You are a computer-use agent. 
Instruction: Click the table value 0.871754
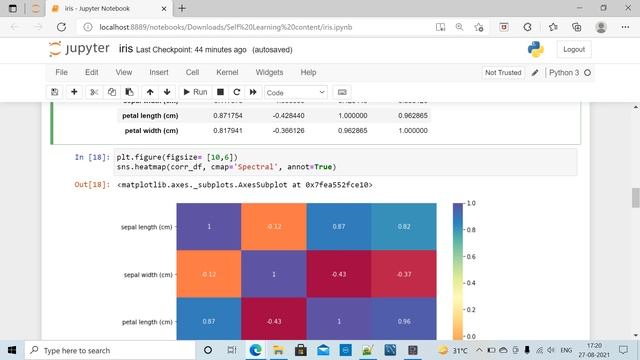click(228, 116)
